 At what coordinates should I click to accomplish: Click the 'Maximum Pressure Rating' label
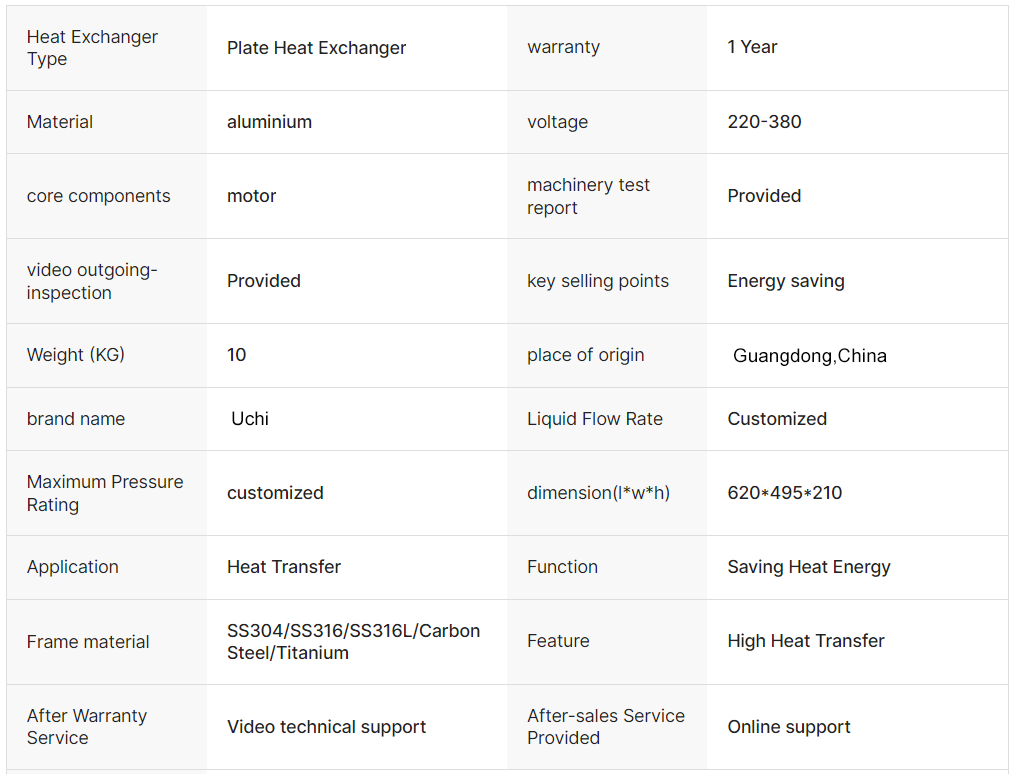[105, 493]
